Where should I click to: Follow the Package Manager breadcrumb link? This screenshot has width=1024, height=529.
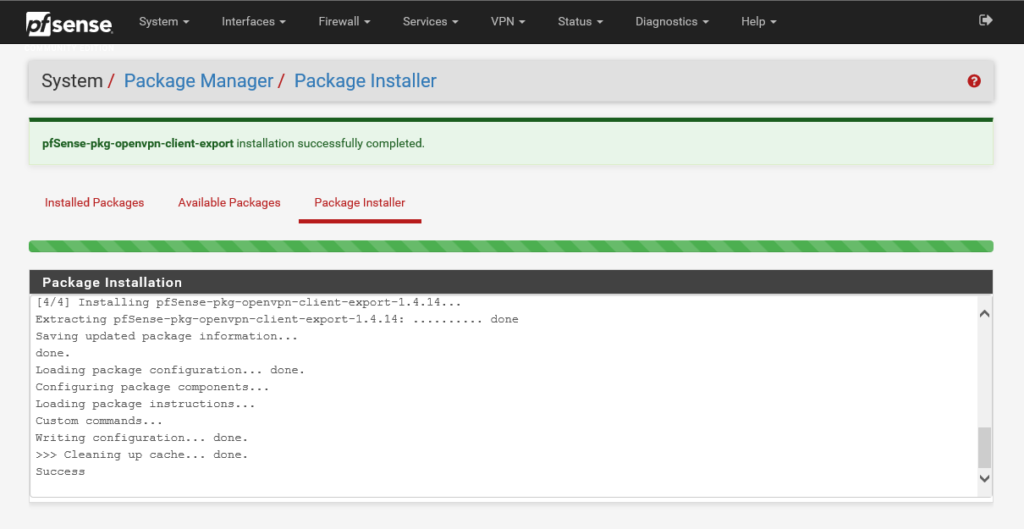tap(199, 81)
